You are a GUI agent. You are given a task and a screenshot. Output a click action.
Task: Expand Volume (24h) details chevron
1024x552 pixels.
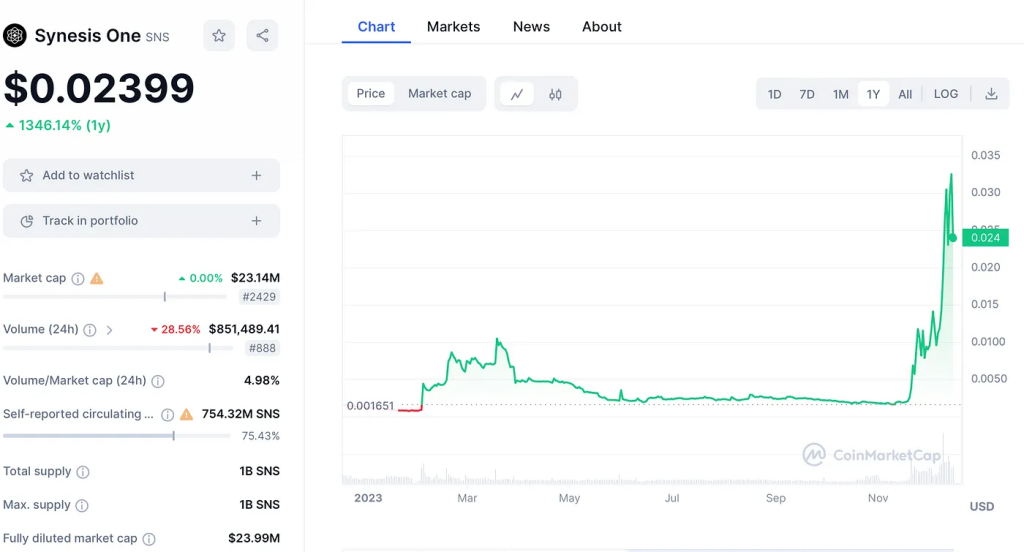110,330
